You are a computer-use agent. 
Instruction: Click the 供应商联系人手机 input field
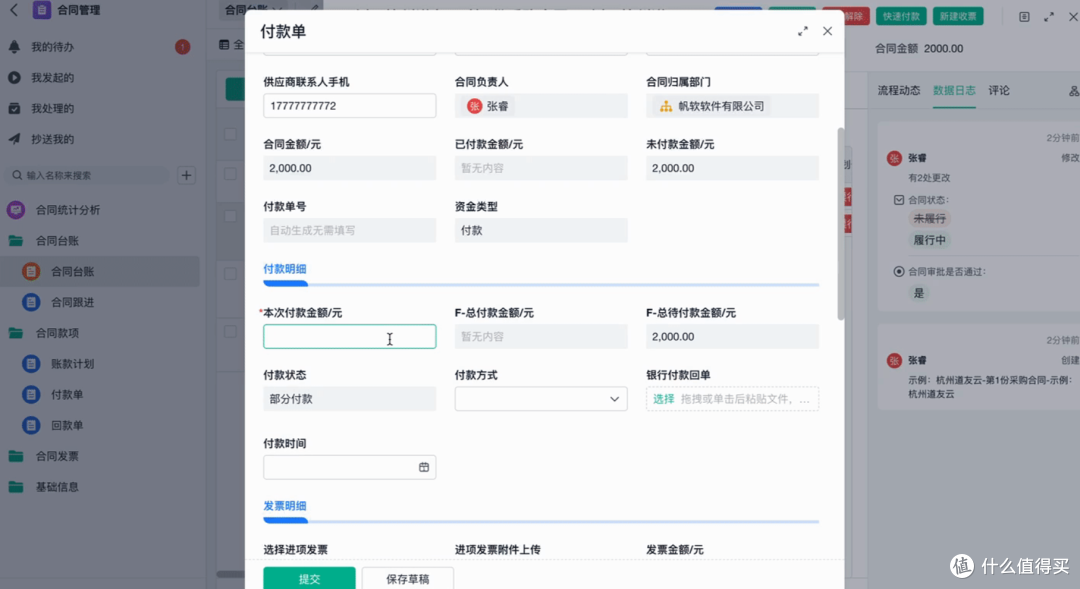[x=349, y=105]
